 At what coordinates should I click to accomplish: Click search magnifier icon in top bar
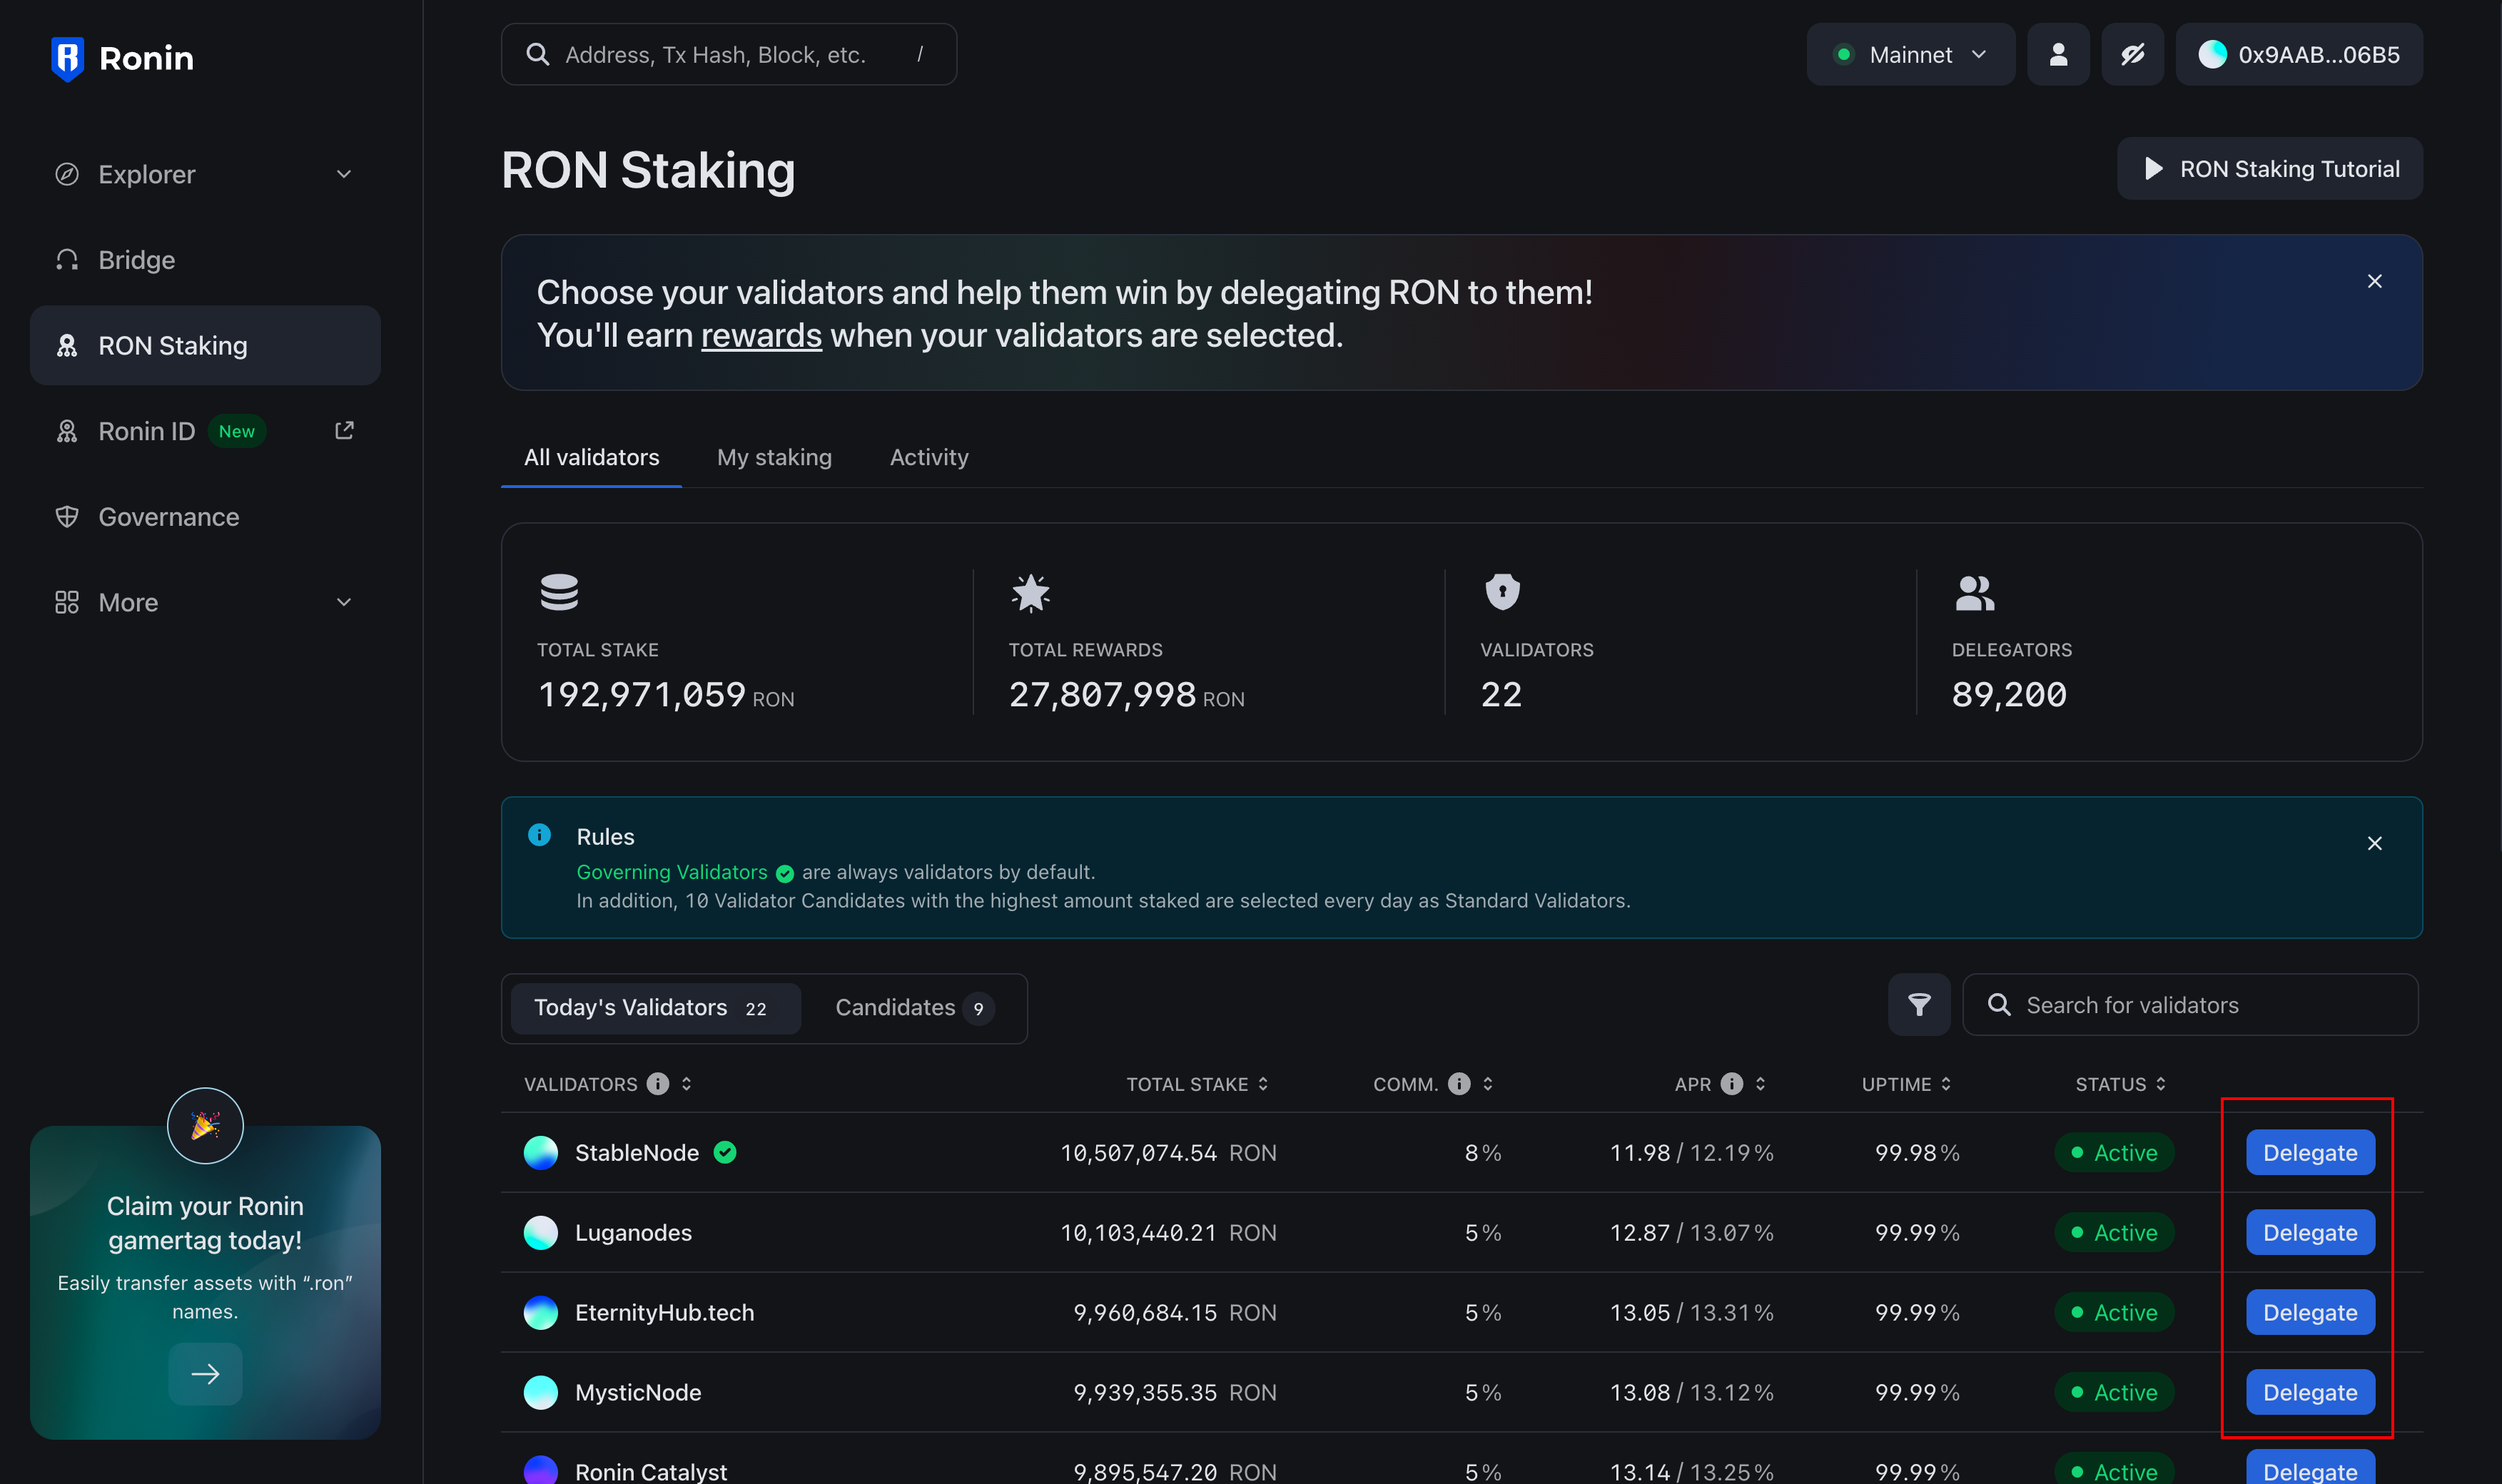[x=538, y=54]
